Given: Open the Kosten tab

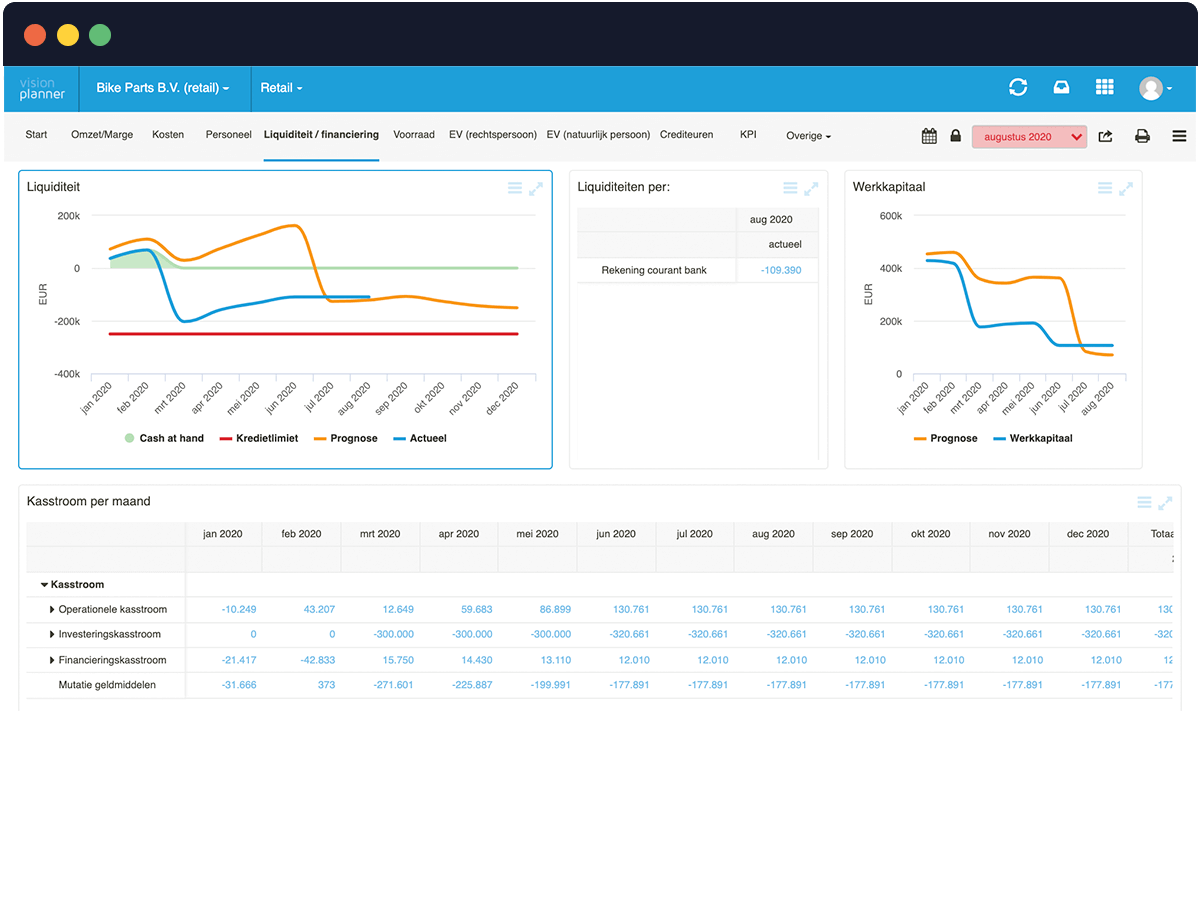Looking at the screenshot, I should (x=168, y=135).
